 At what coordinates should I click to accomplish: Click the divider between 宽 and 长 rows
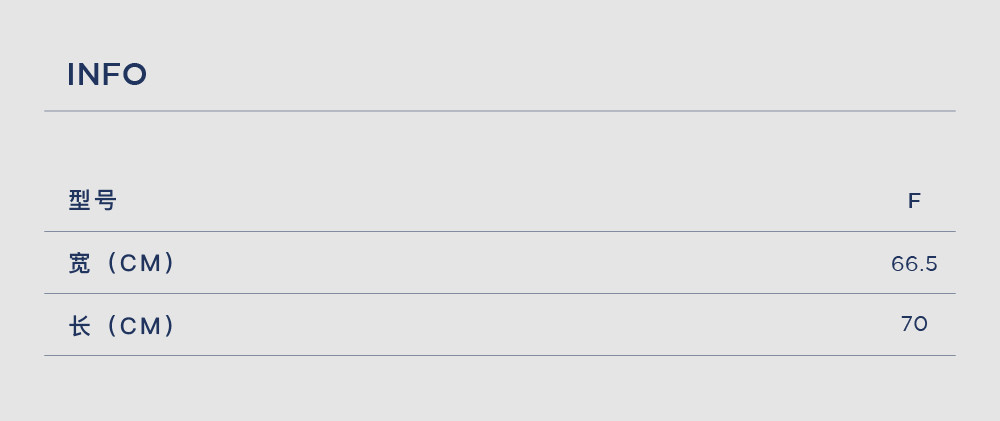(499, 293)
